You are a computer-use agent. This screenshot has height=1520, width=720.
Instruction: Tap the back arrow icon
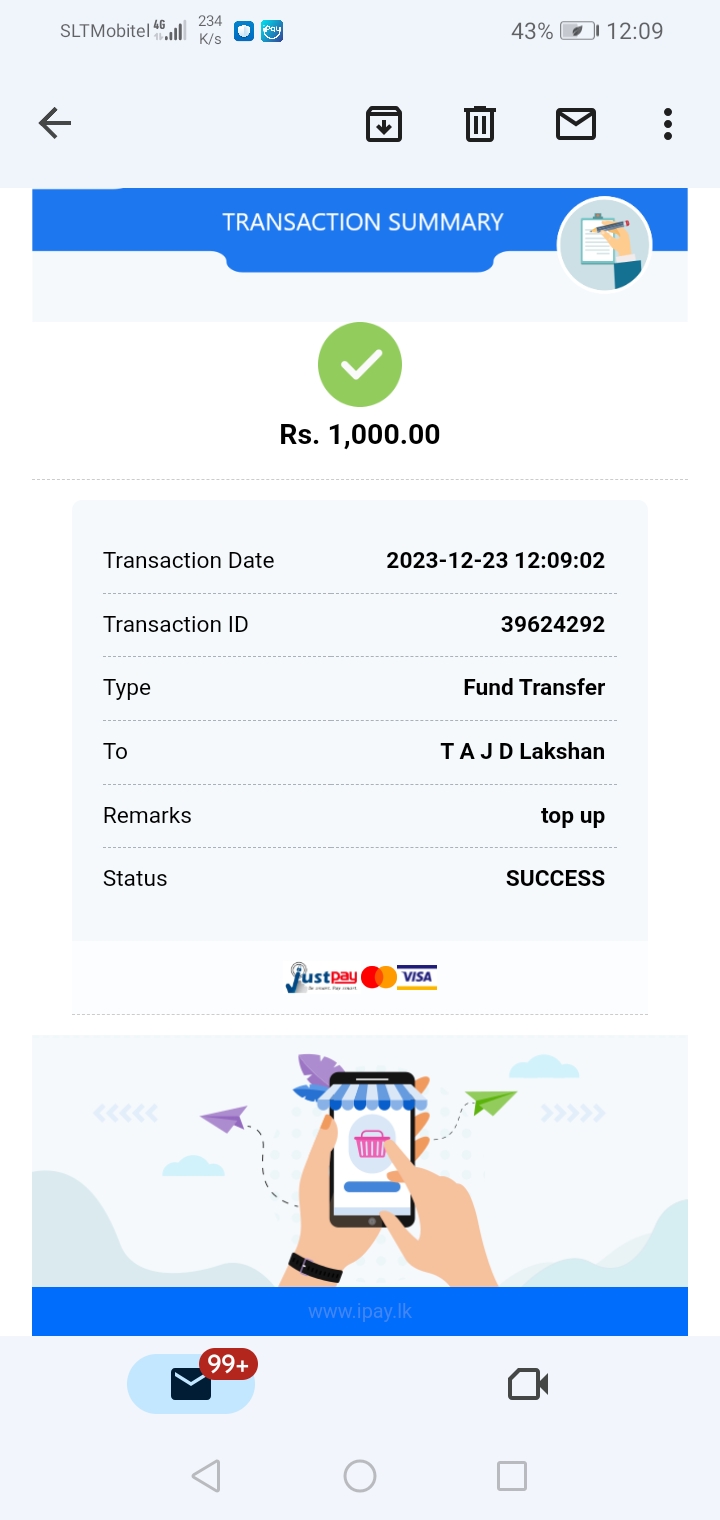pos(55,124)
